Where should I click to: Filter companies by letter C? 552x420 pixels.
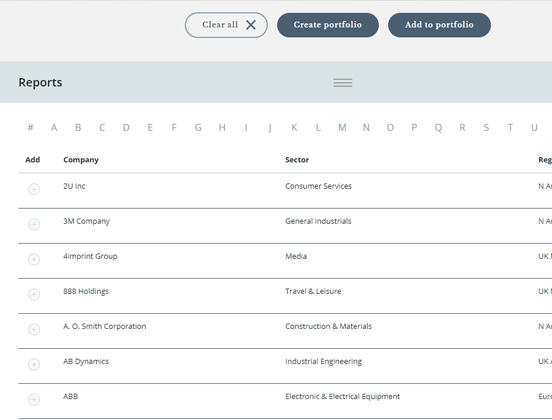102,127
